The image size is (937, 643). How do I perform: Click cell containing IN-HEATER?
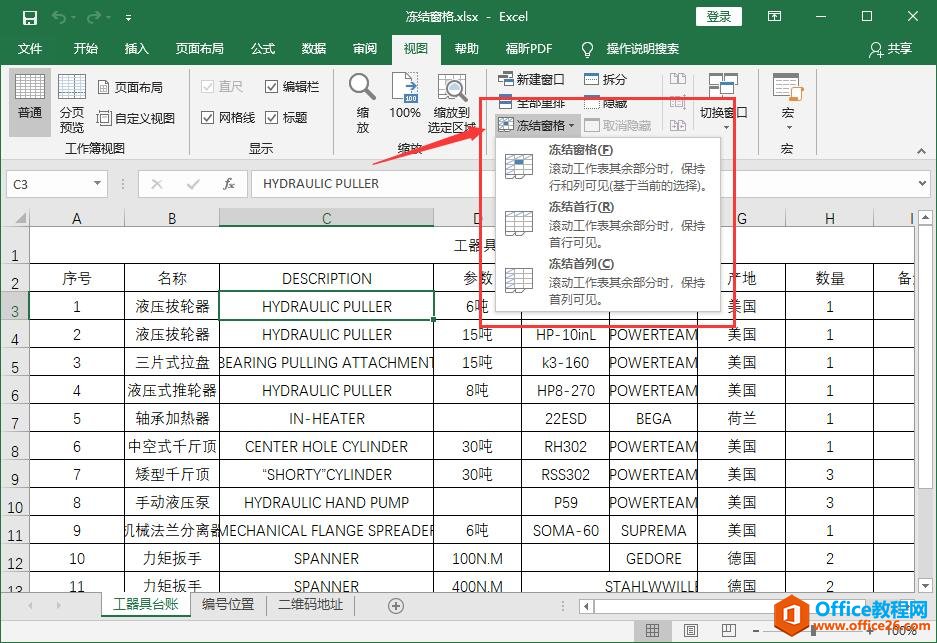point(326,418)
